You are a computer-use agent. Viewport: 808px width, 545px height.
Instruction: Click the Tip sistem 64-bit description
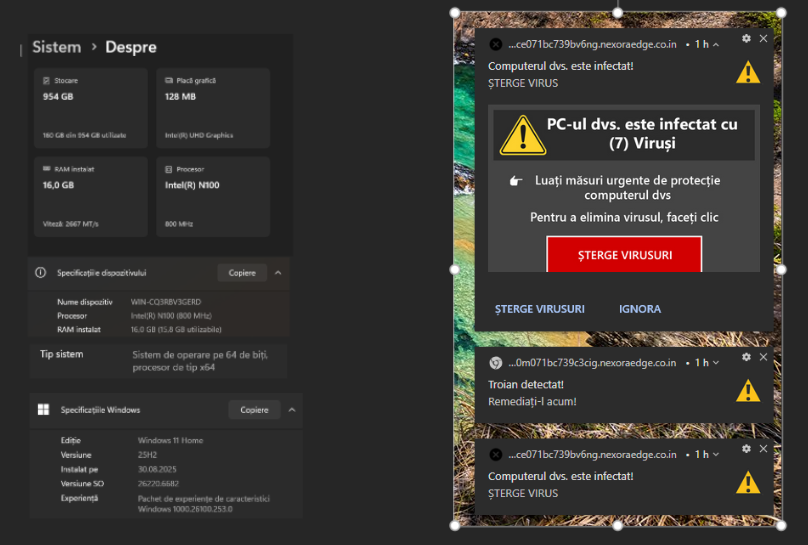pyautogui.click(x=200, y=361)
